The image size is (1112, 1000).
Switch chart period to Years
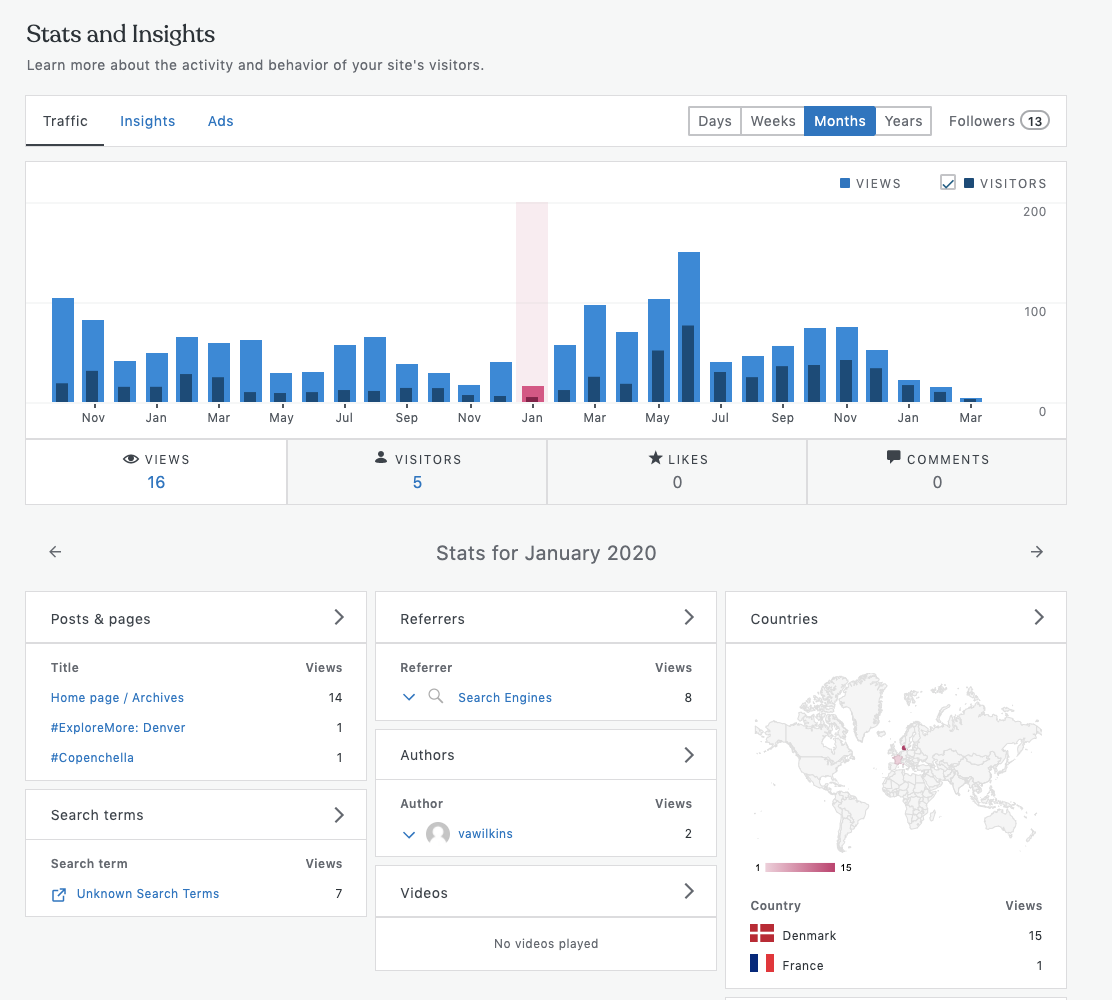[903, 121]
